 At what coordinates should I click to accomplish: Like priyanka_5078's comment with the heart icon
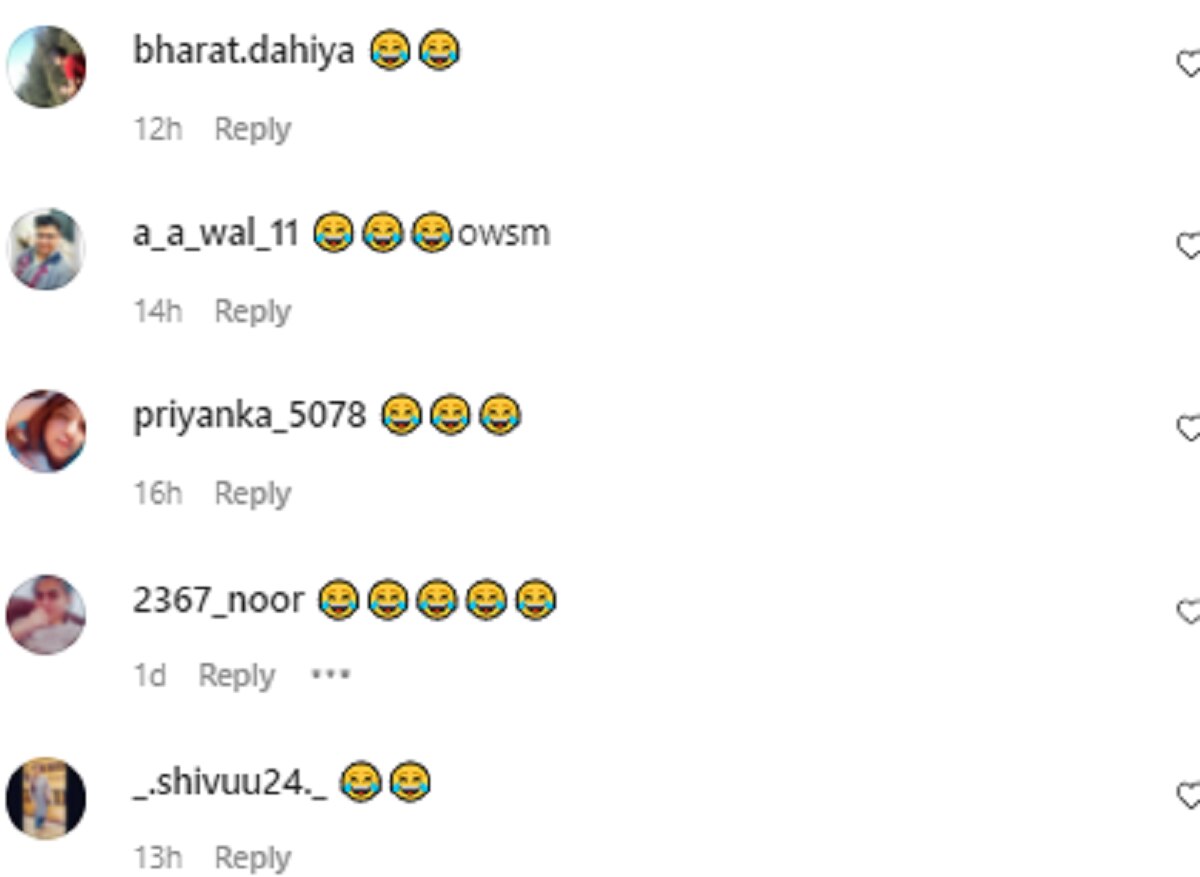coord(1188,428)
